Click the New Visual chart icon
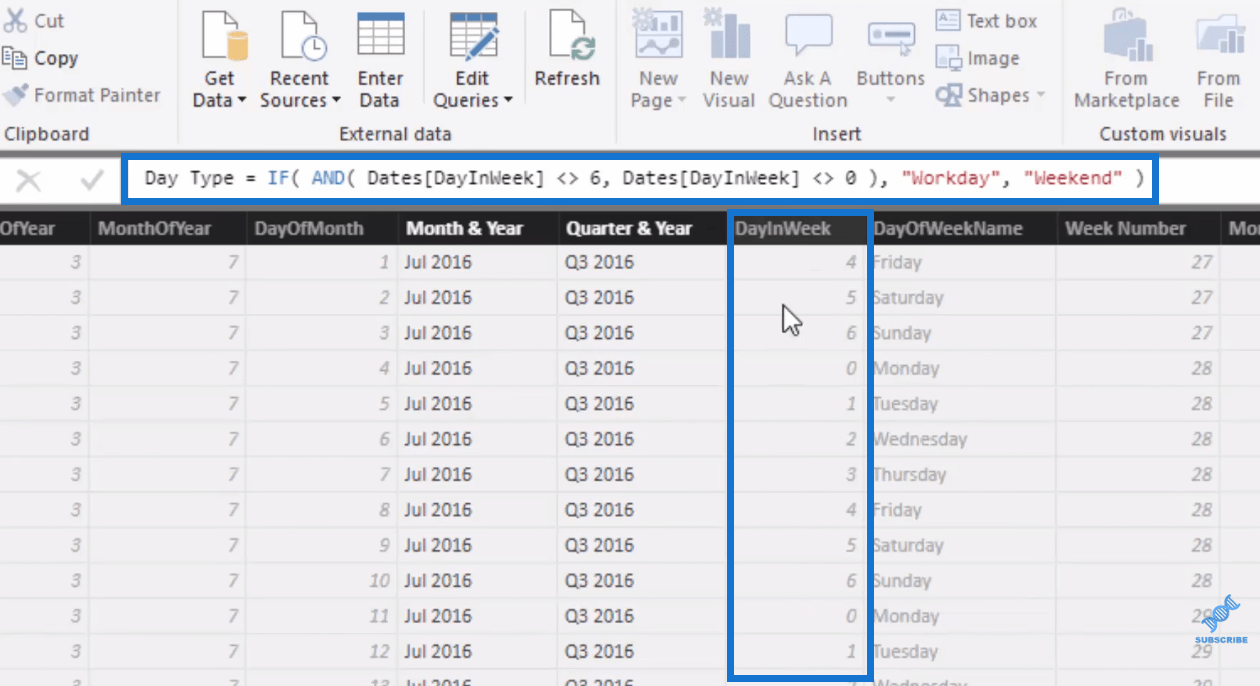Screen dimensions: 1260x686 (x=728, y=35)
